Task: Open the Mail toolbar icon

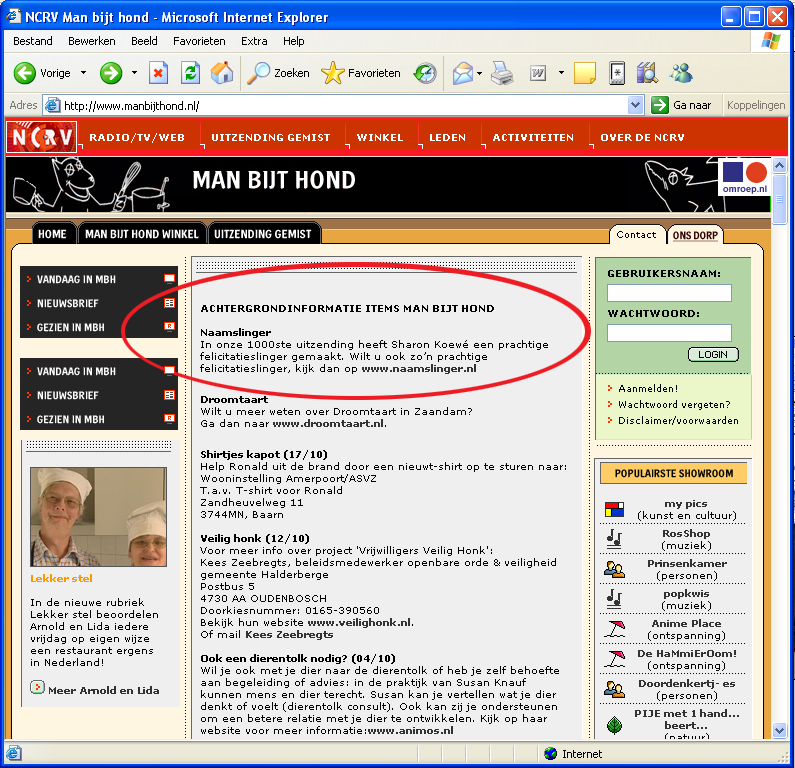Action: click(x=462, y=73)
